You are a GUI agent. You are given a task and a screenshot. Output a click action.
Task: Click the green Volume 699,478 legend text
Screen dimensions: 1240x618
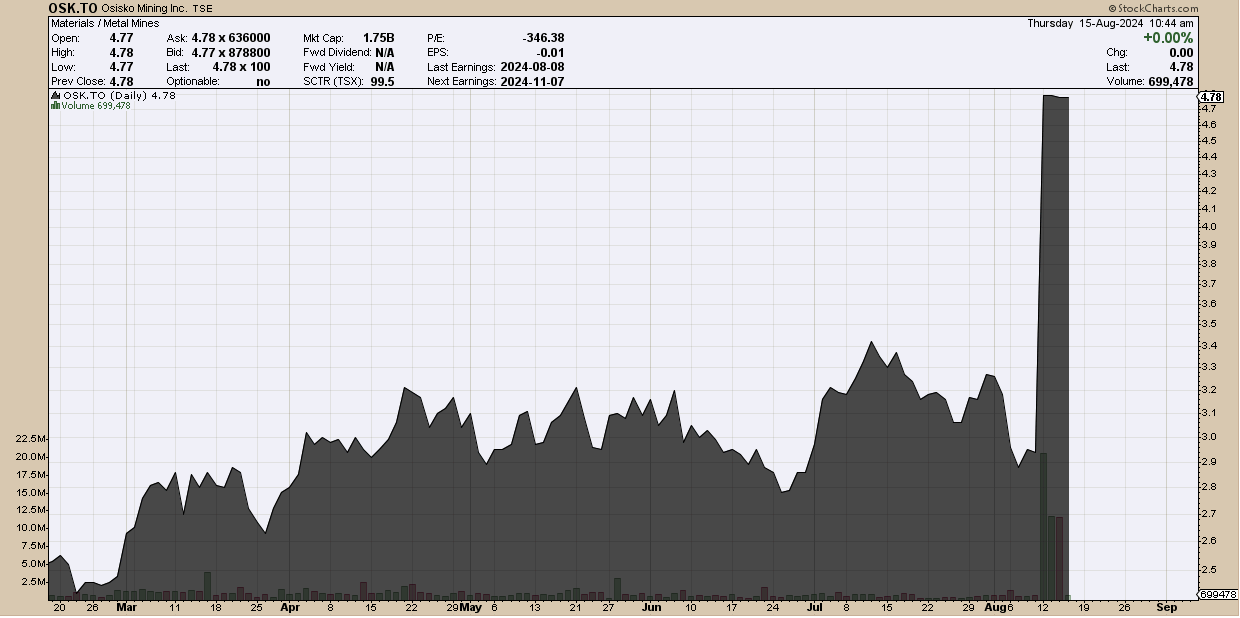pos(94,106)
